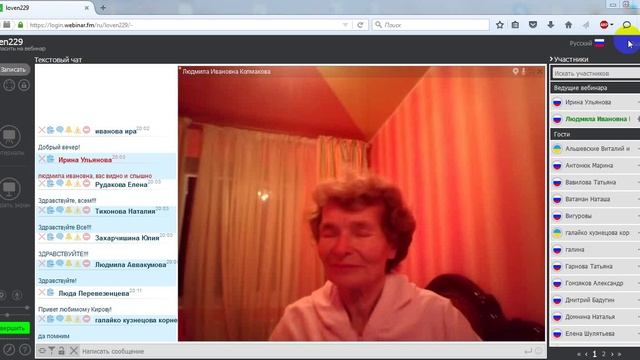Click the help question-mark icon in left sidebar
Image resolution: width=640 pixels, height=360 pixels.
[x=24, y=349]
